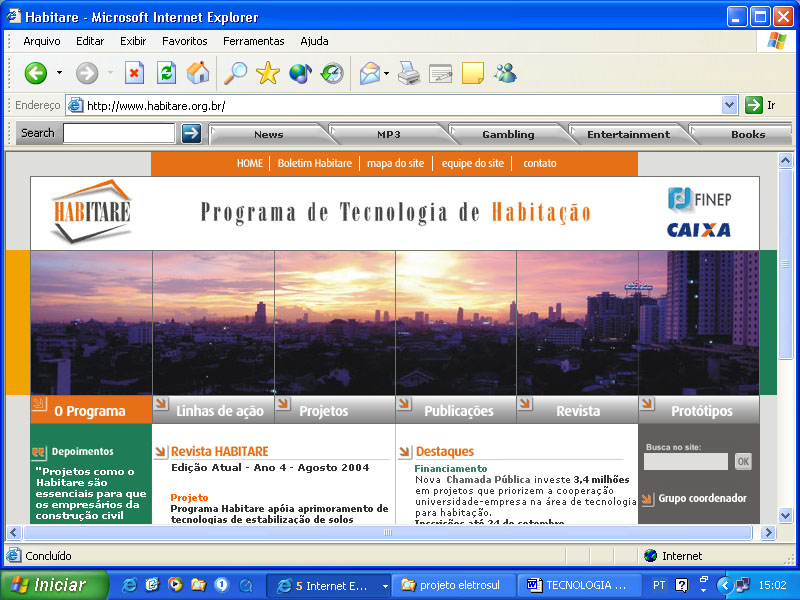The image size is (800, 600).
Task: Click inside the Busca no site field
Action: point(686,461)
